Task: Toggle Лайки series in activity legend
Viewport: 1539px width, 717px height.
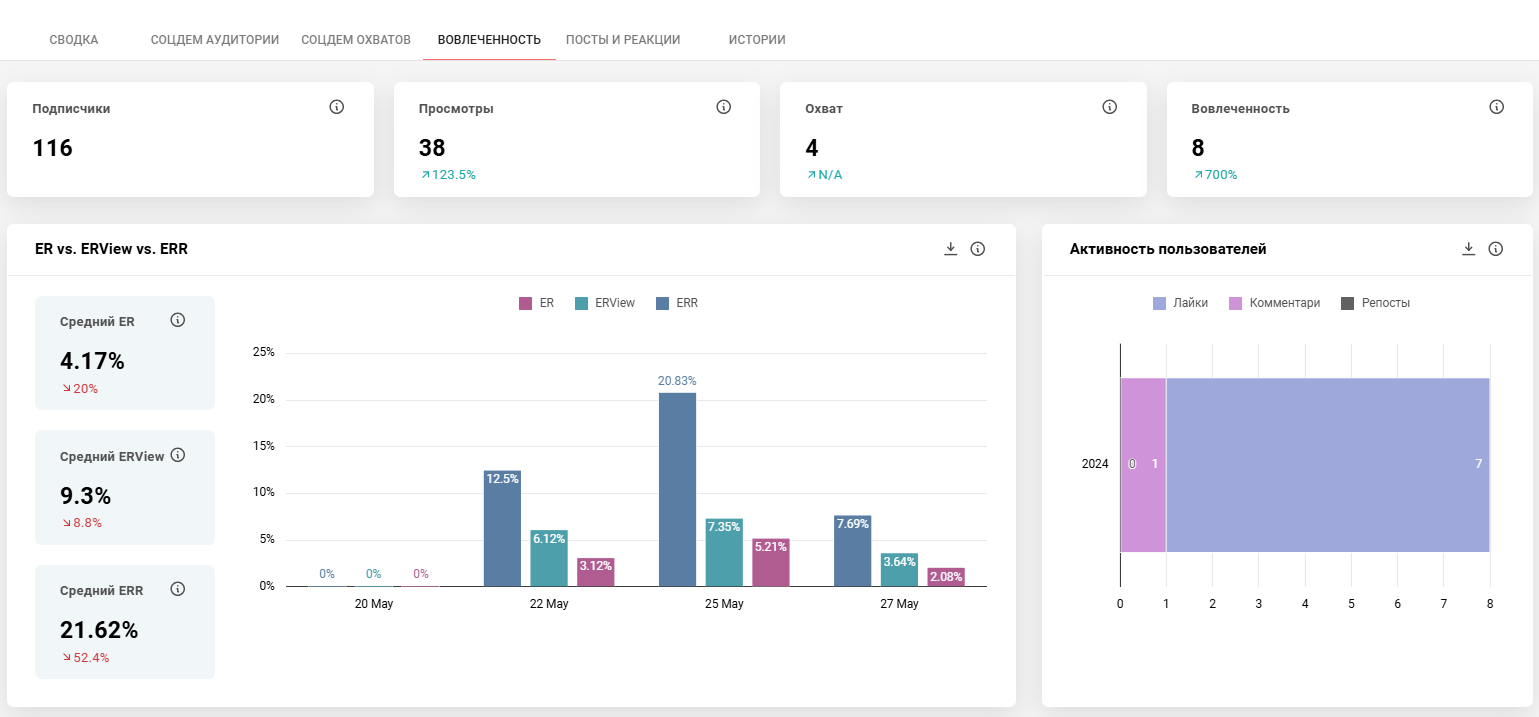Action: [1180, 303]
